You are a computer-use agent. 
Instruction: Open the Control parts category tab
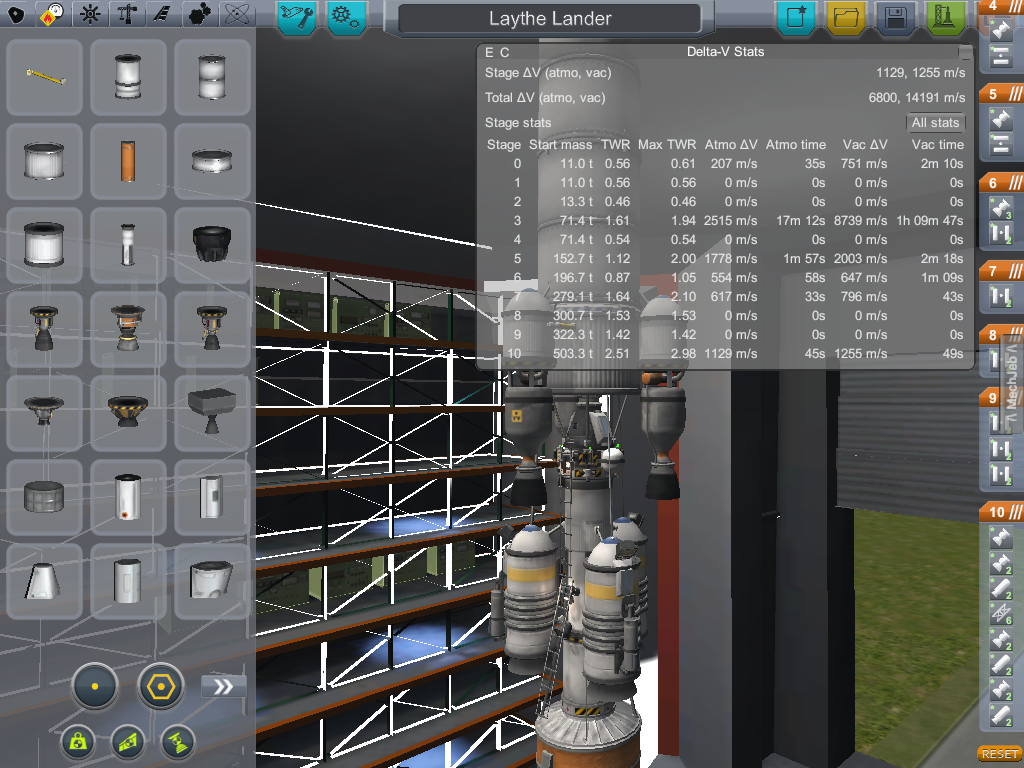(89, 14)
